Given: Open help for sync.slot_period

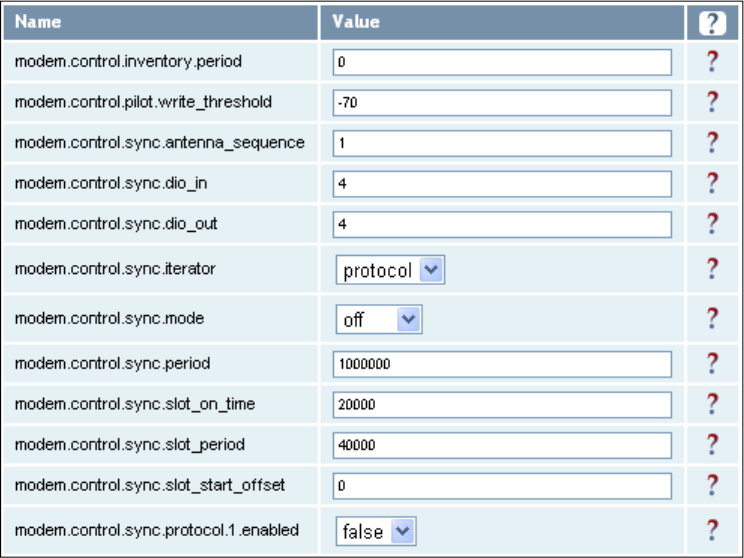Looking at the screenshot, I should click(x=712, y=444).
